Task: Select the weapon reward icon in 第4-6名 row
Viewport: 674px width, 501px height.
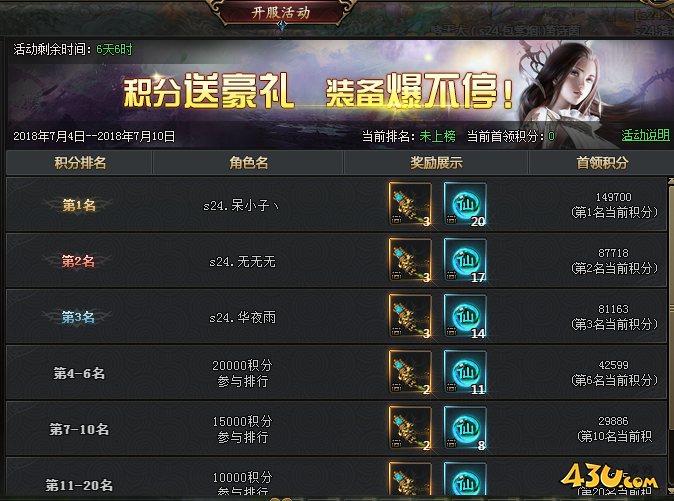Action: [410, 372]
